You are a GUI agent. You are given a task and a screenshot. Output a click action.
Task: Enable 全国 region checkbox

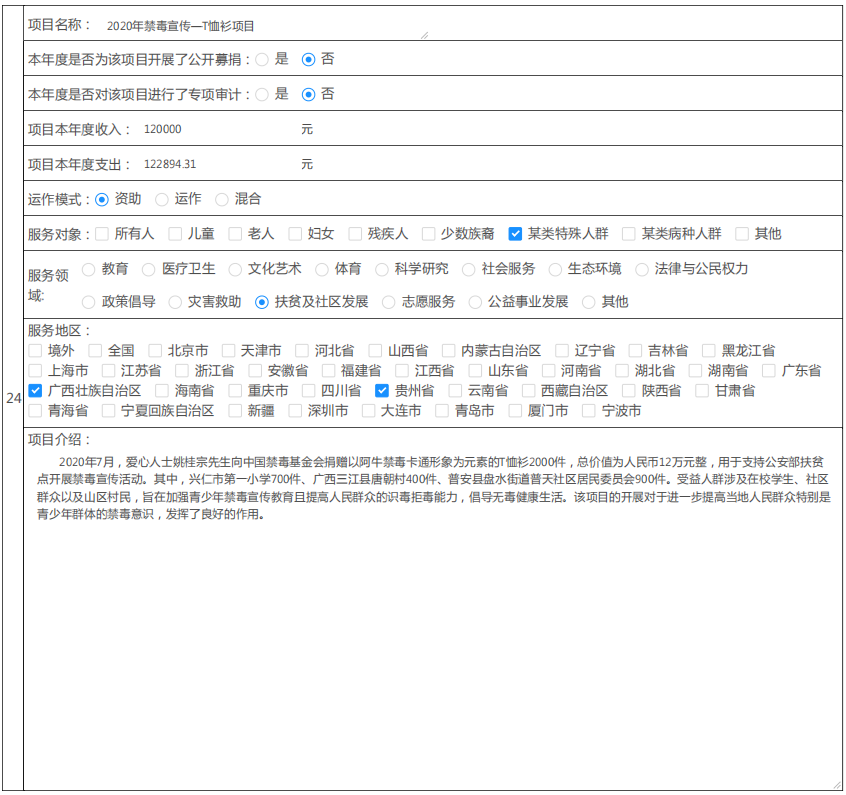pos(95,351)
